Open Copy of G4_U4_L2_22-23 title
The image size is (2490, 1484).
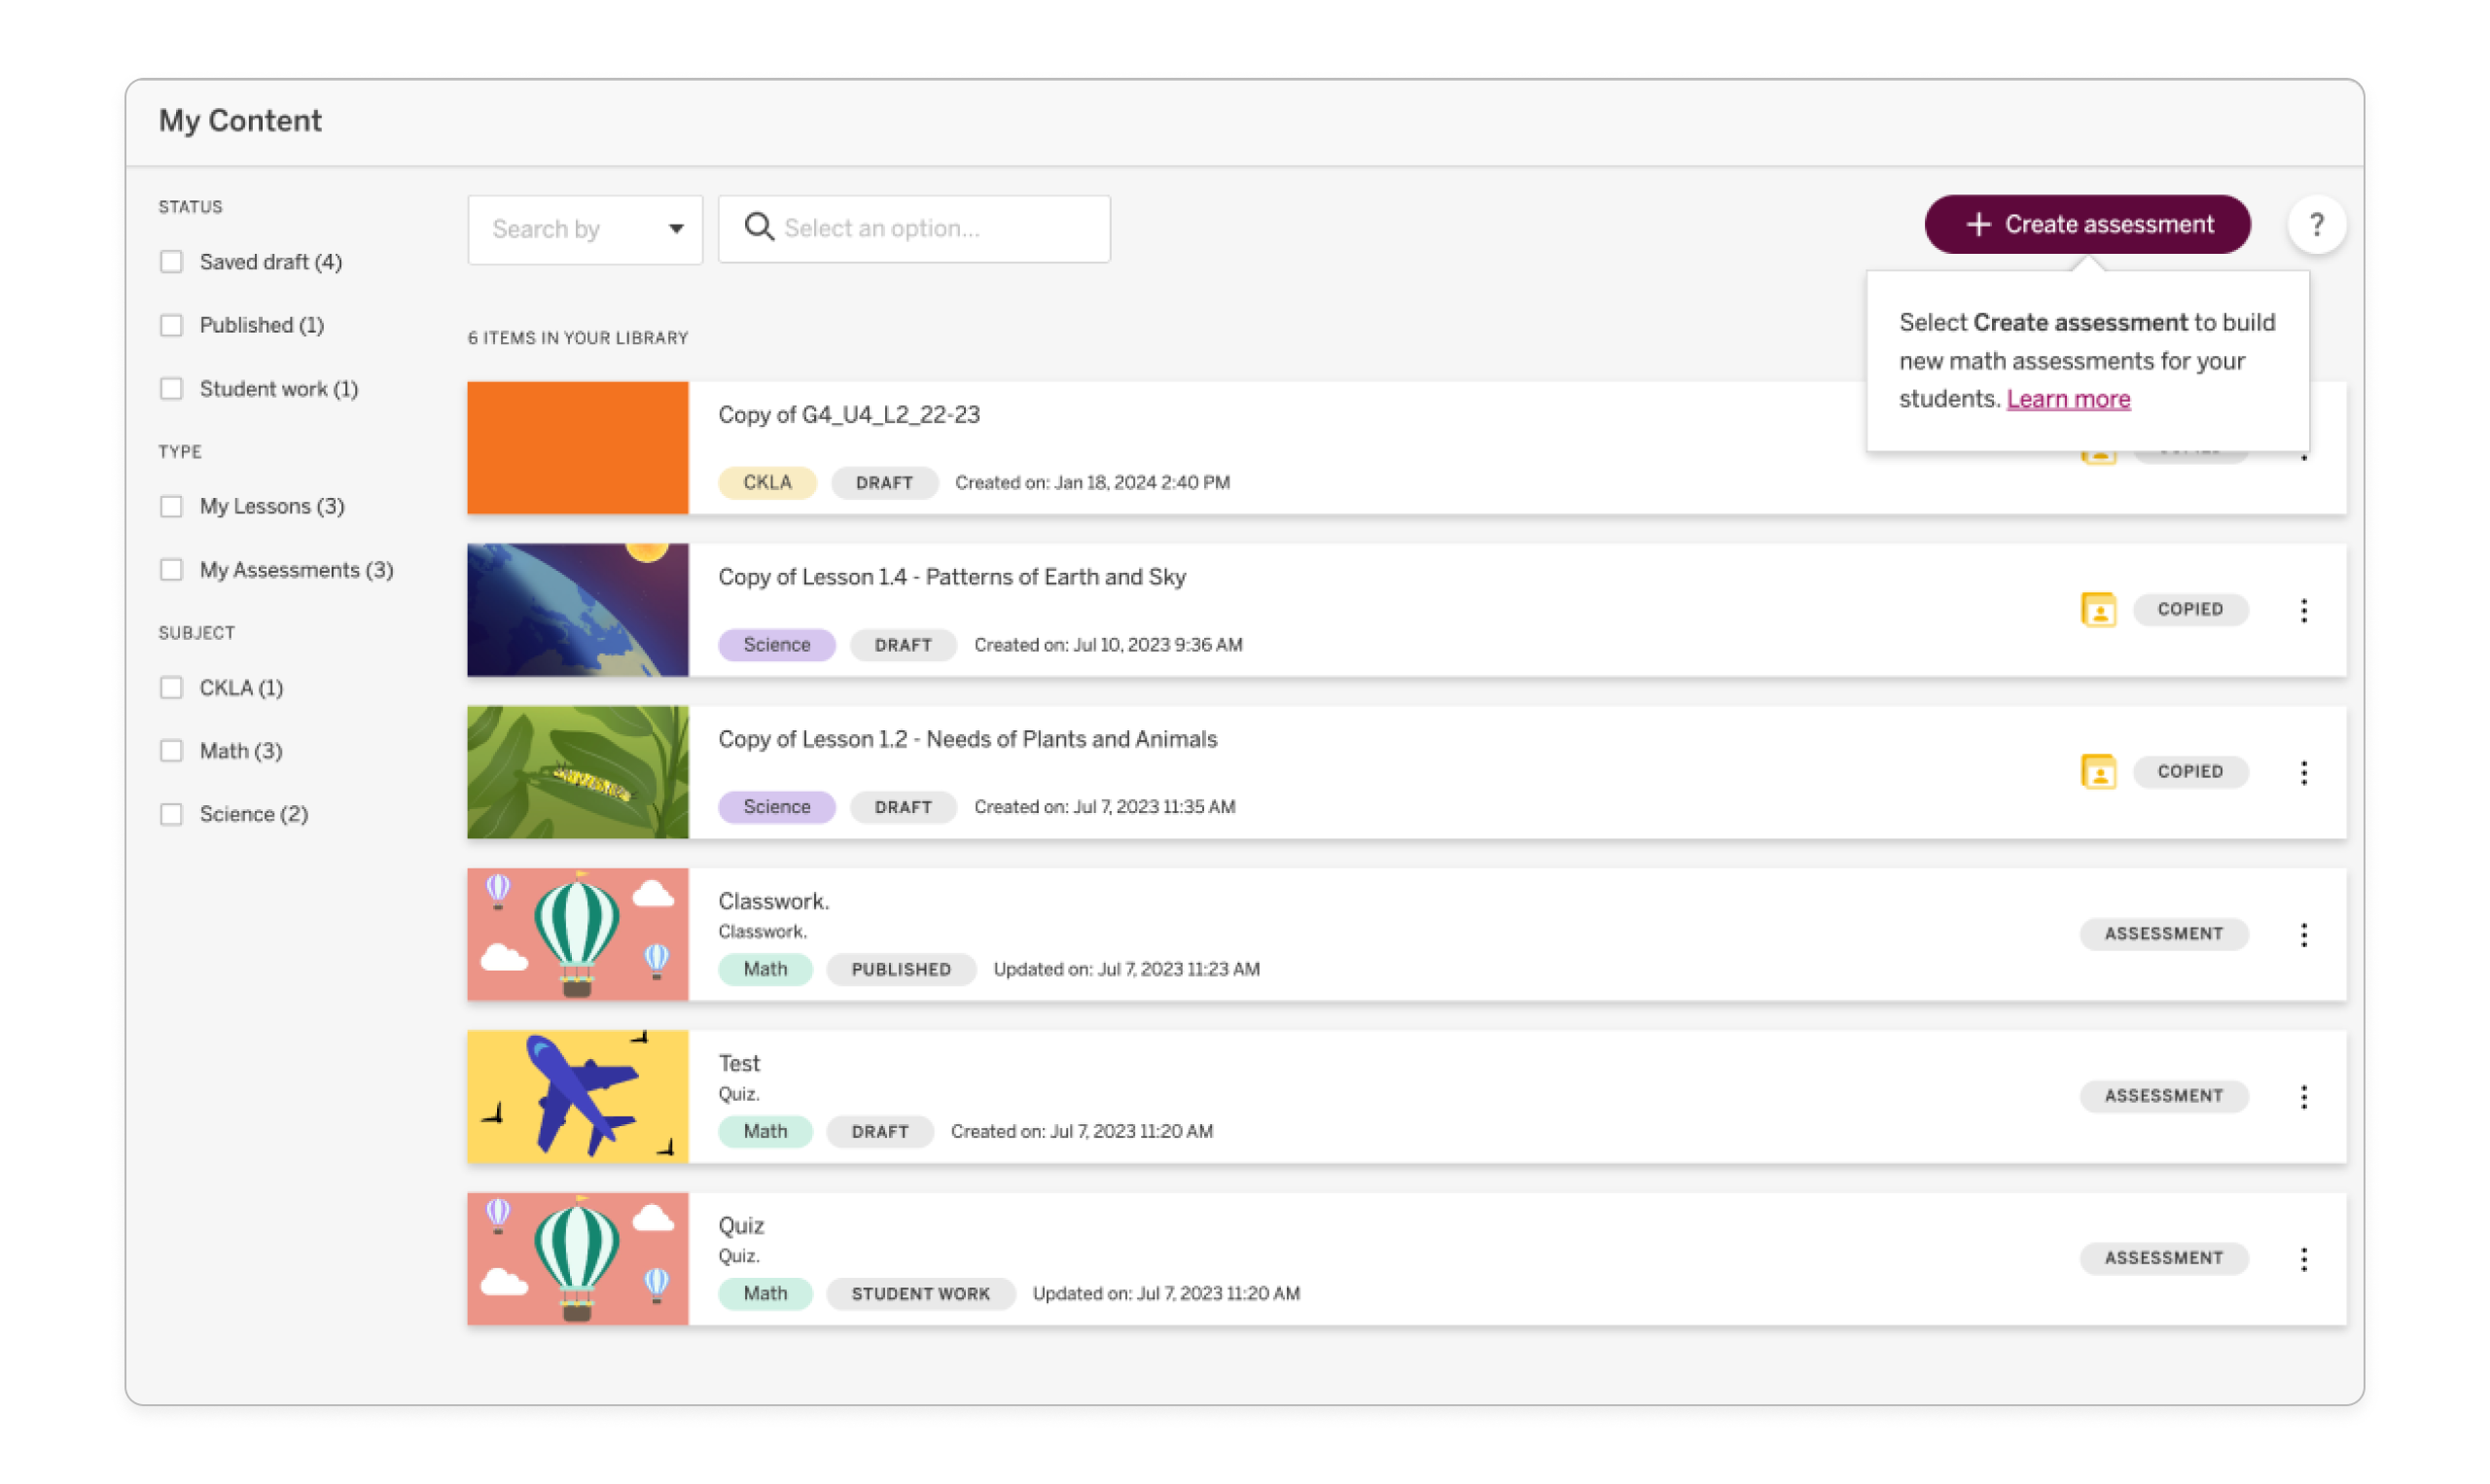(849, 415)
